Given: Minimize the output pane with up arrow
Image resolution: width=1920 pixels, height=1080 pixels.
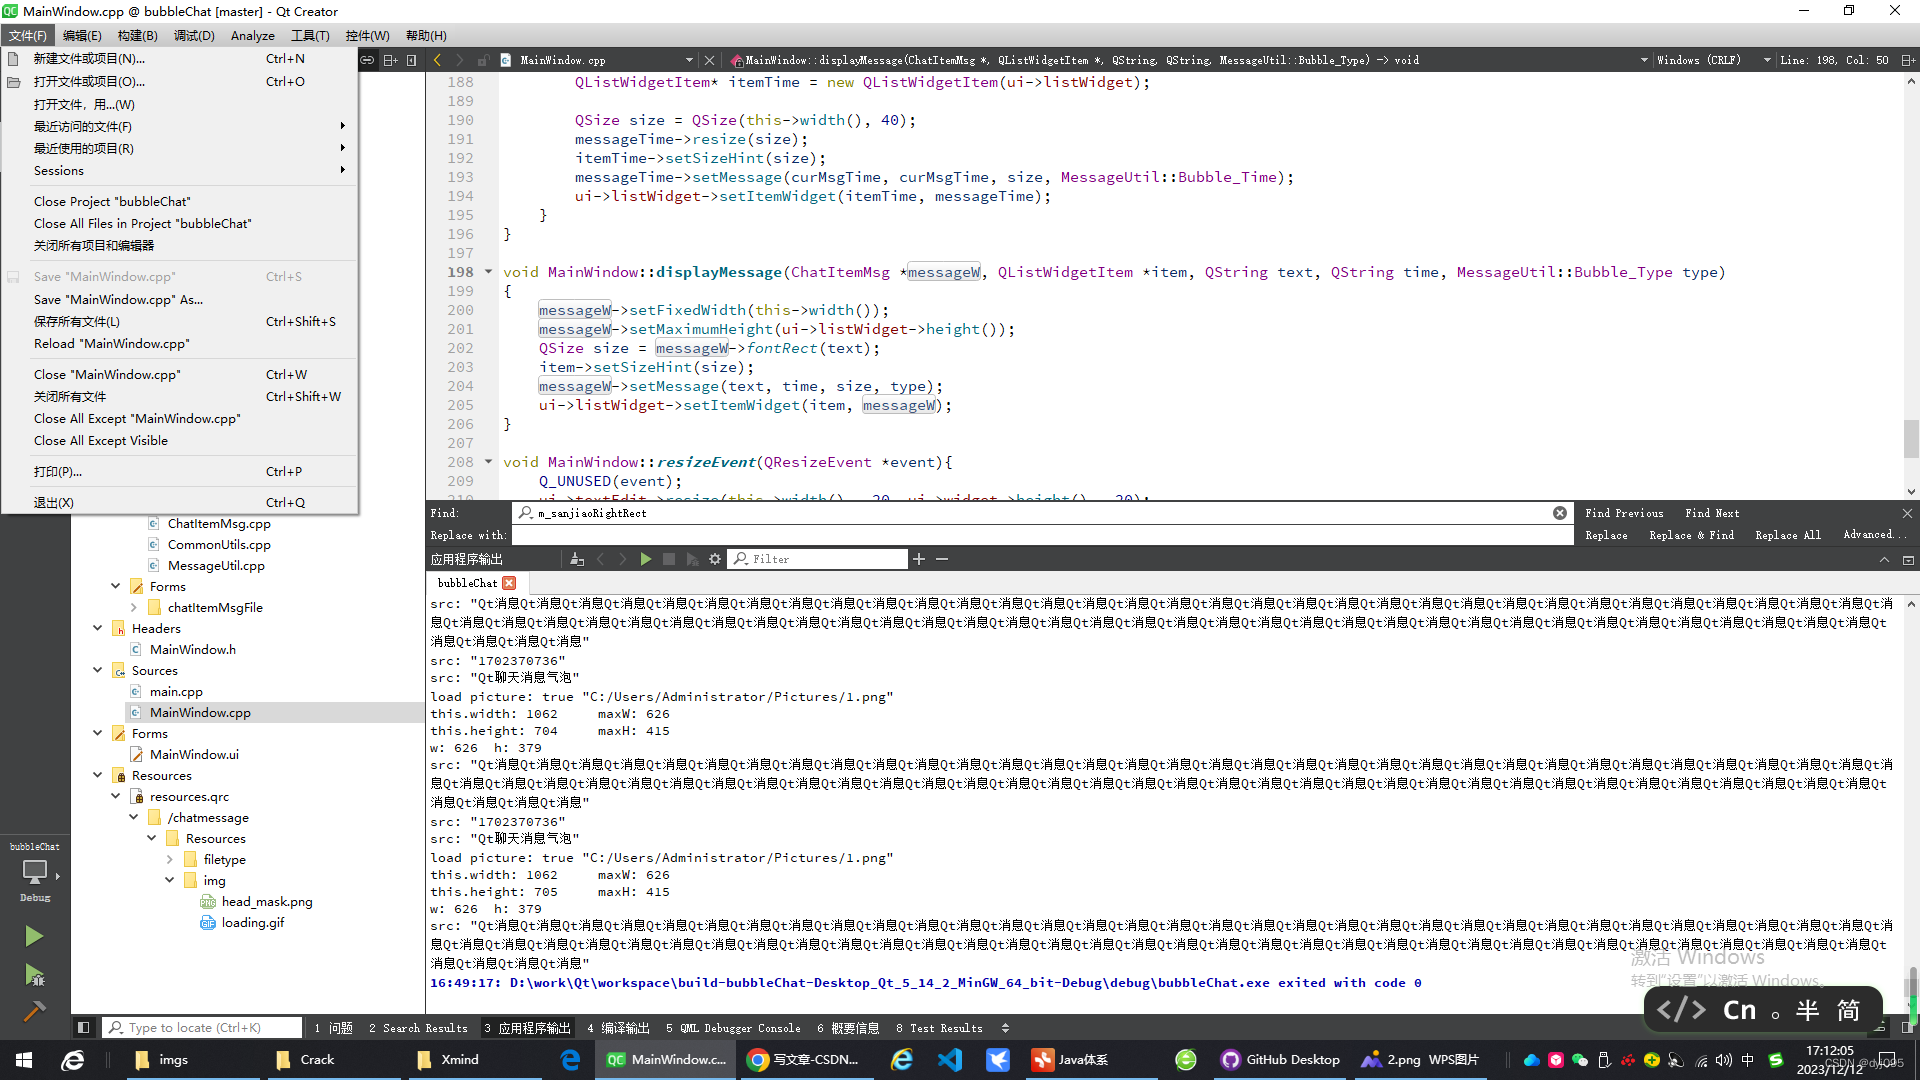Looking at the screenshot, I should pos(1884,560).
